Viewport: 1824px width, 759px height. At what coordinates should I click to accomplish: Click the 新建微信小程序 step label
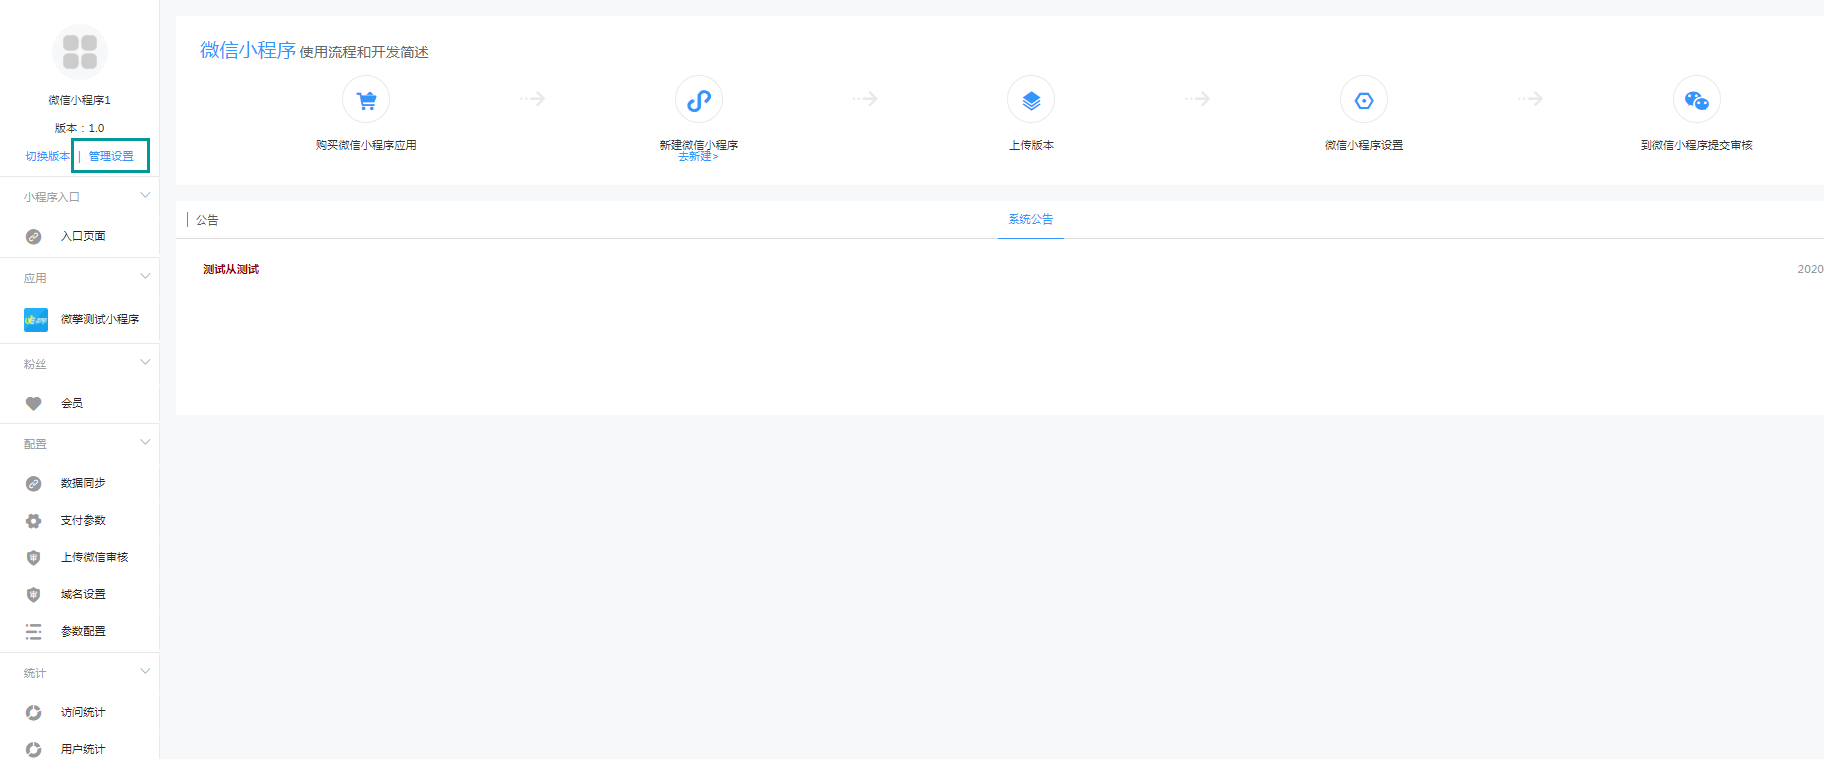click(699, 145)
